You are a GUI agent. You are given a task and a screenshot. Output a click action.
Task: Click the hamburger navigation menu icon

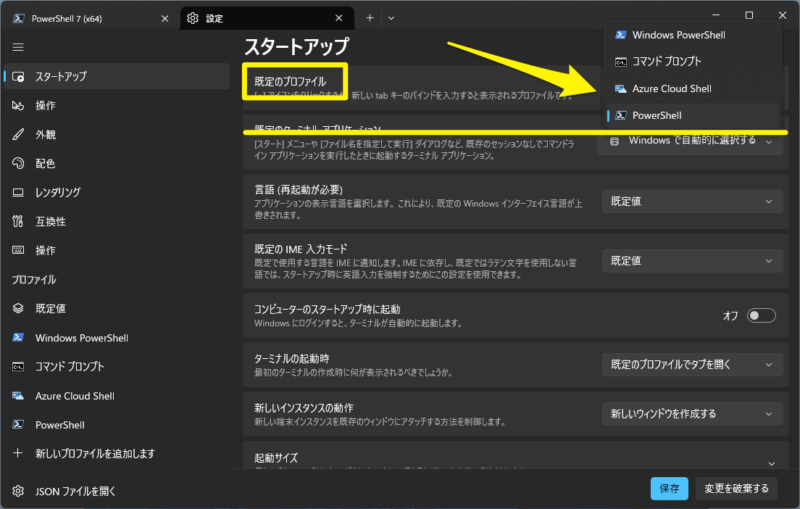pos(18,47)
